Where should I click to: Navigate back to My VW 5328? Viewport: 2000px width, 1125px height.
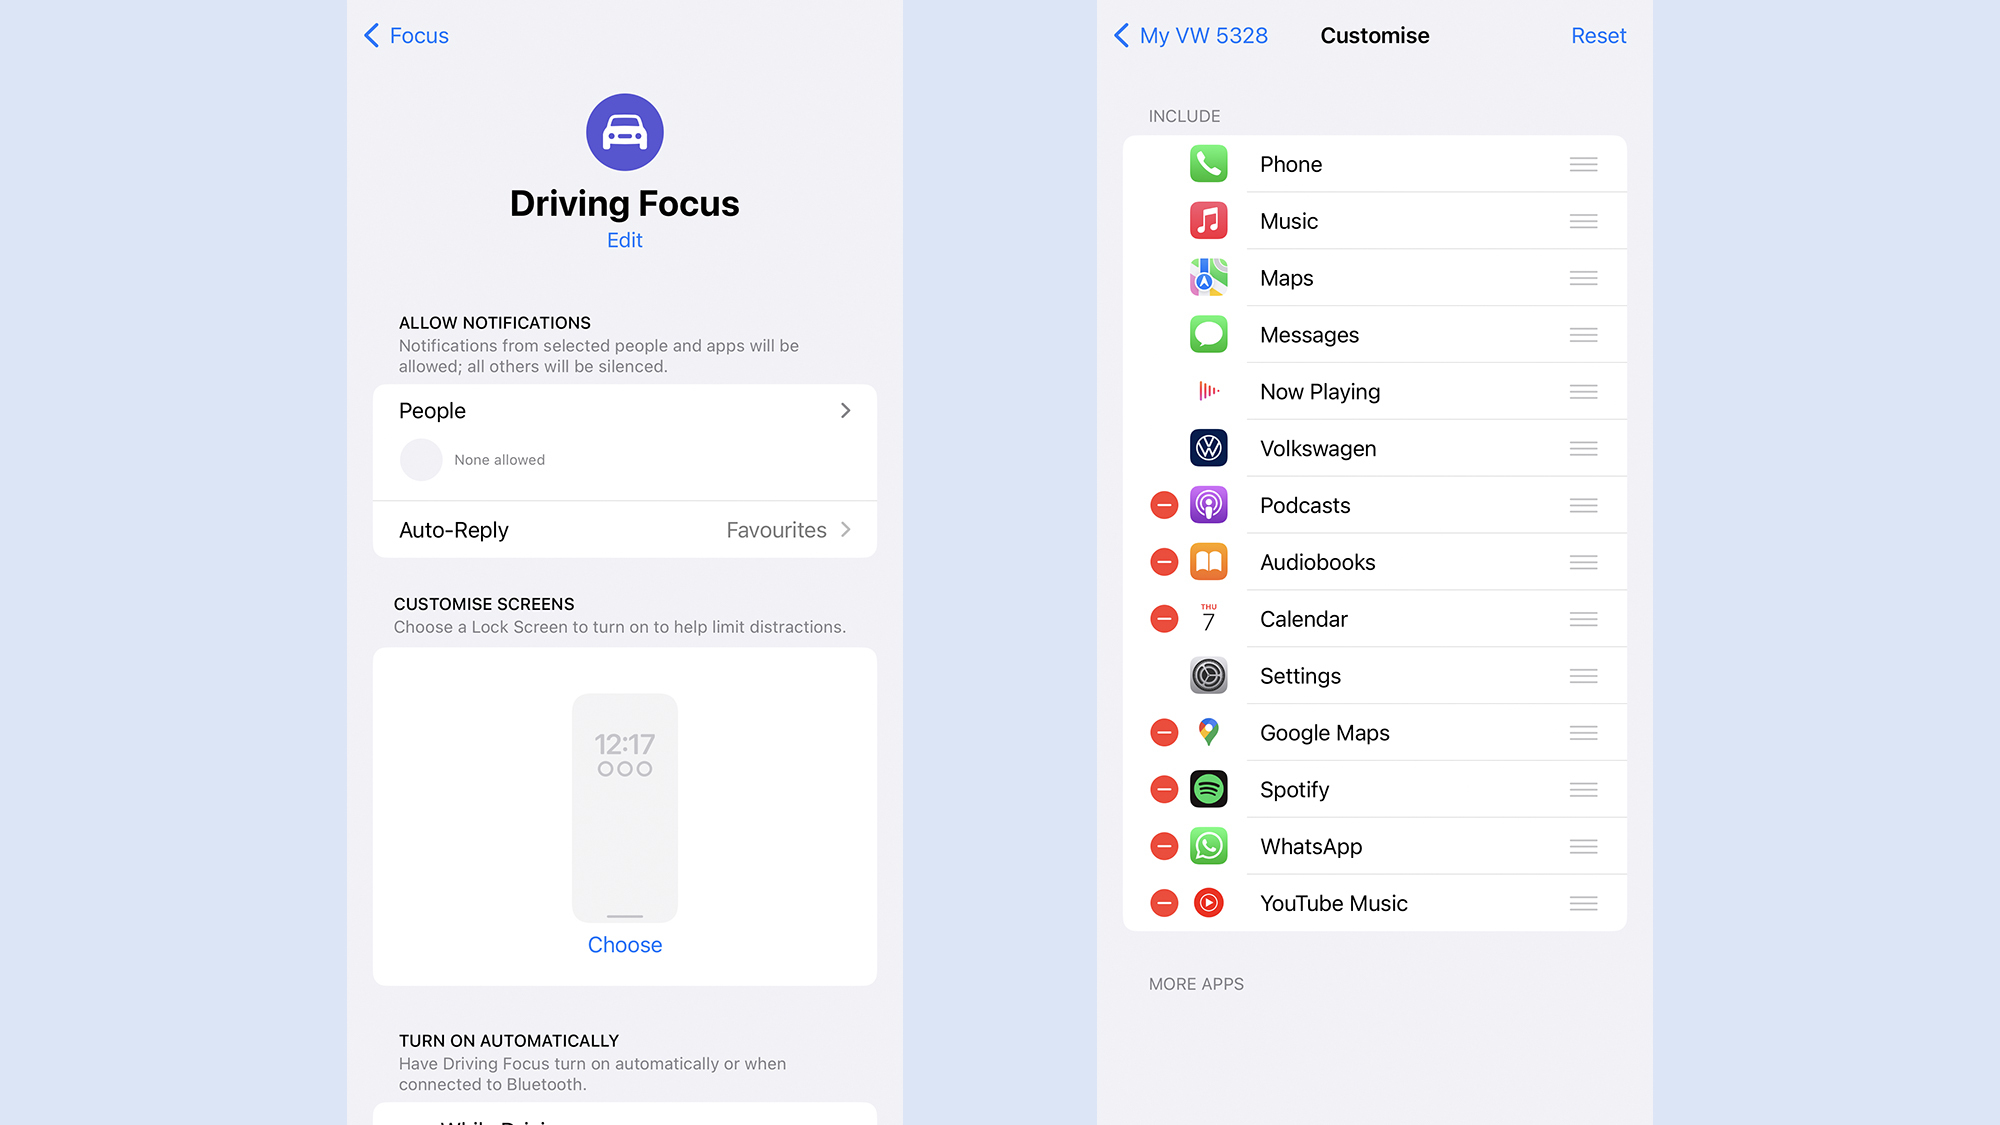tap(1191, 36)
